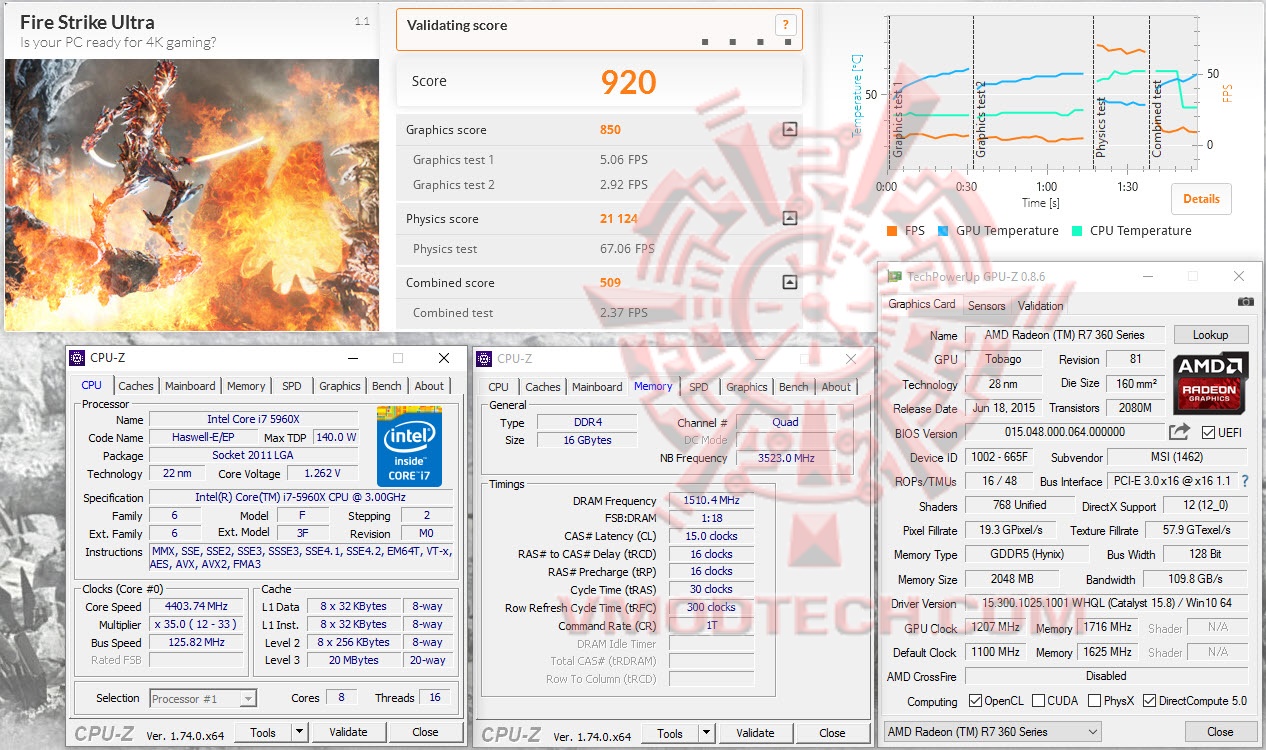This screenshot has height=750, width=1266.
Task: Open Tools dropdown arrow in right CPU-Z window
Action: click(x=706, y=733)
